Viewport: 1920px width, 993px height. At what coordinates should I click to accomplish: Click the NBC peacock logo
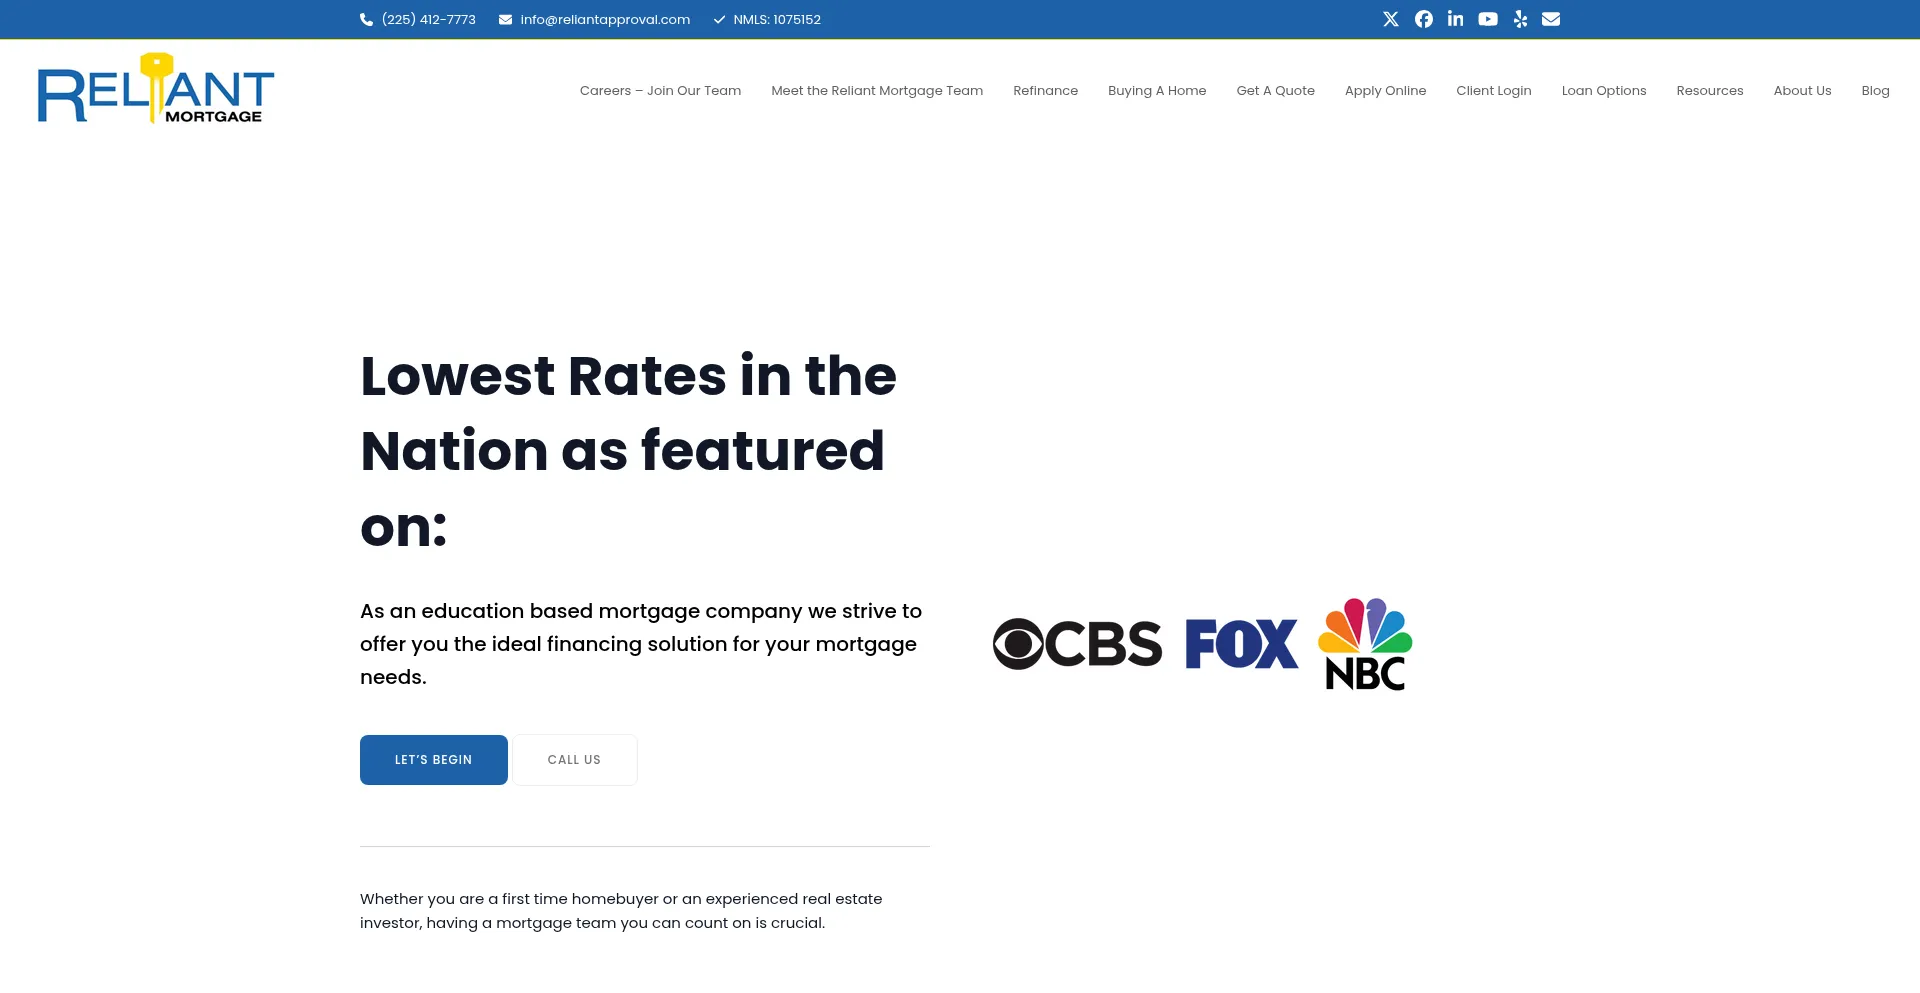tap(1365, 644)
